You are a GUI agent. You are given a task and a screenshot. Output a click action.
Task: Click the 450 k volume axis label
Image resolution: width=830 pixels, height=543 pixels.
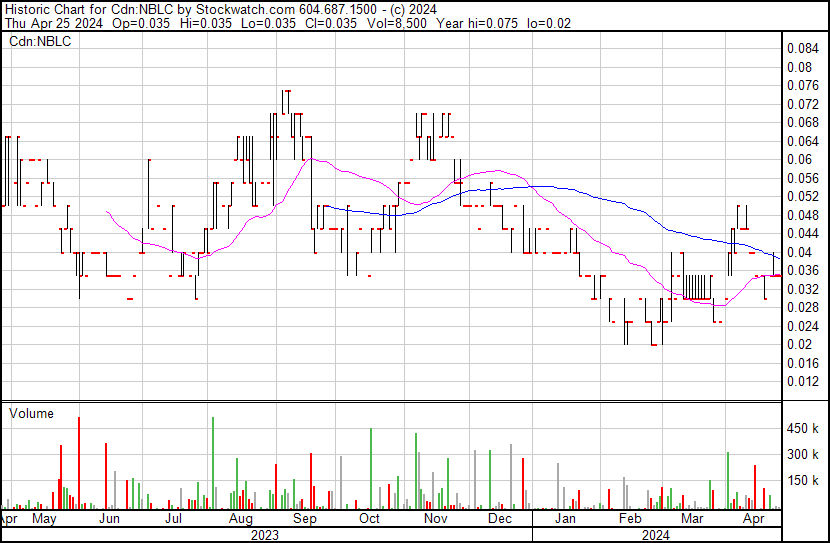click(x=804, y=429)
